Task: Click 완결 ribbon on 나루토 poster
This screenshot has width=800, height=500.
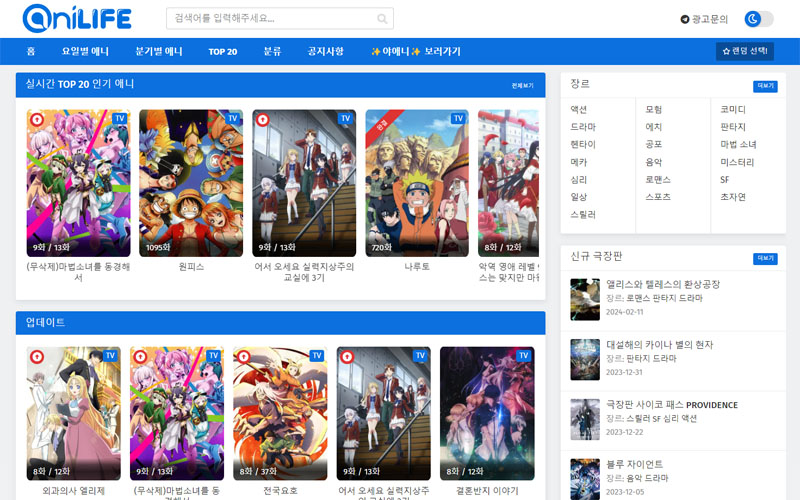Action: 383,126
